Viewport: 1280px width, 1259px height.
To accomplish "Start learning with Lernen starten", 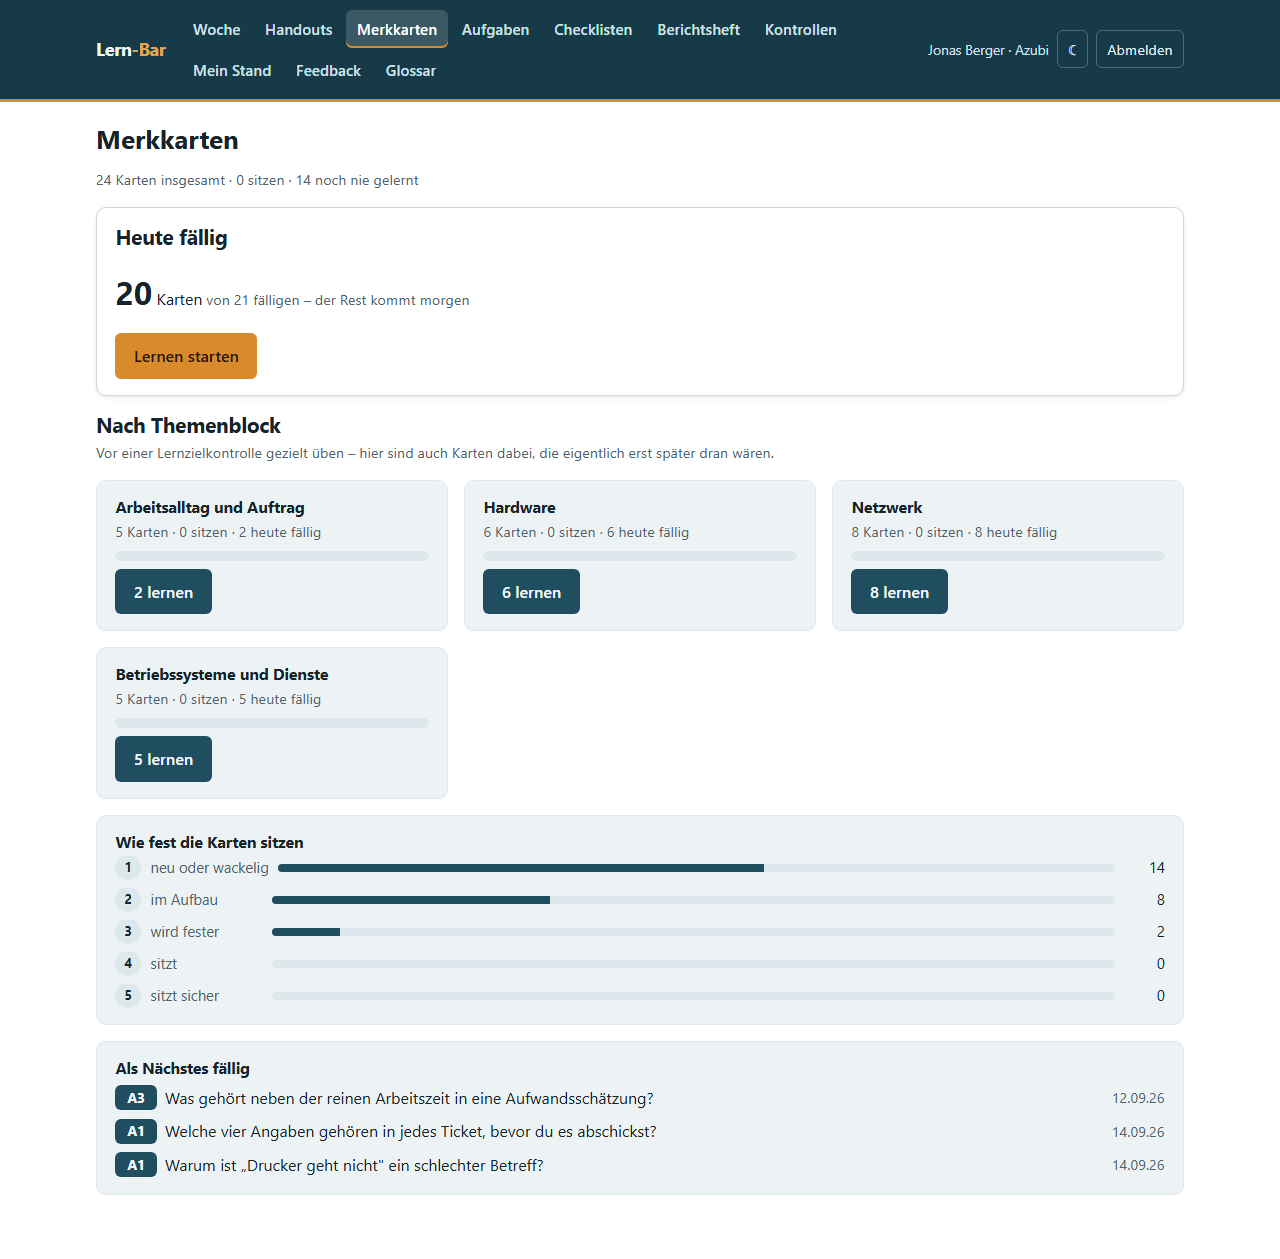I will (x=186, y=356).
